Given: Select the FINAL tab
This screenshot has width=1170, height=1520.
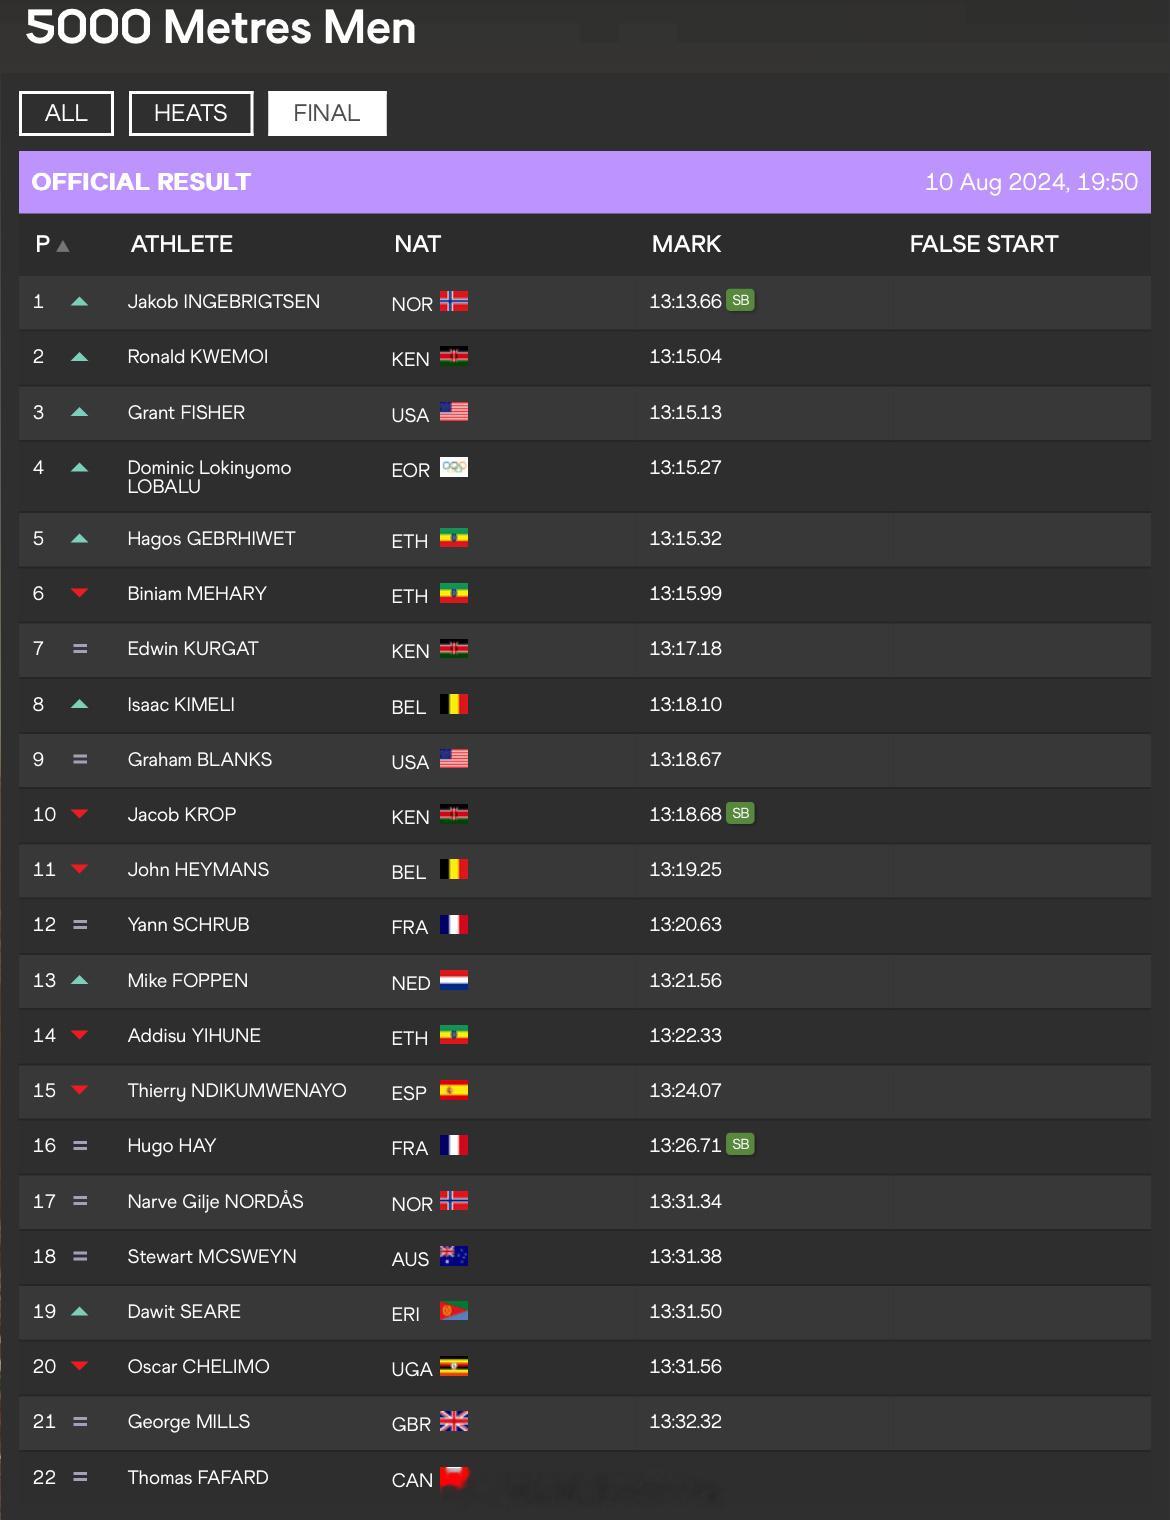Looking at the screenshot, I should 327,113.
